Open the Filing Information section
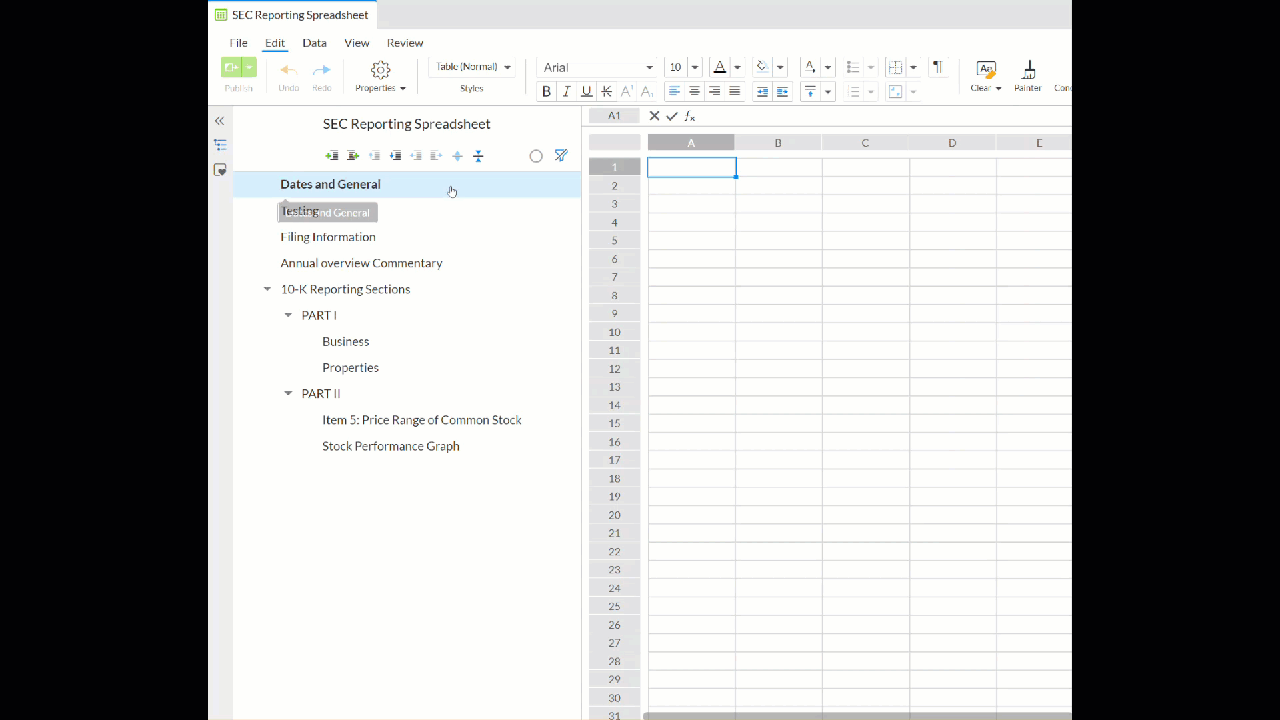1280x720 pixels. point(328,237)
